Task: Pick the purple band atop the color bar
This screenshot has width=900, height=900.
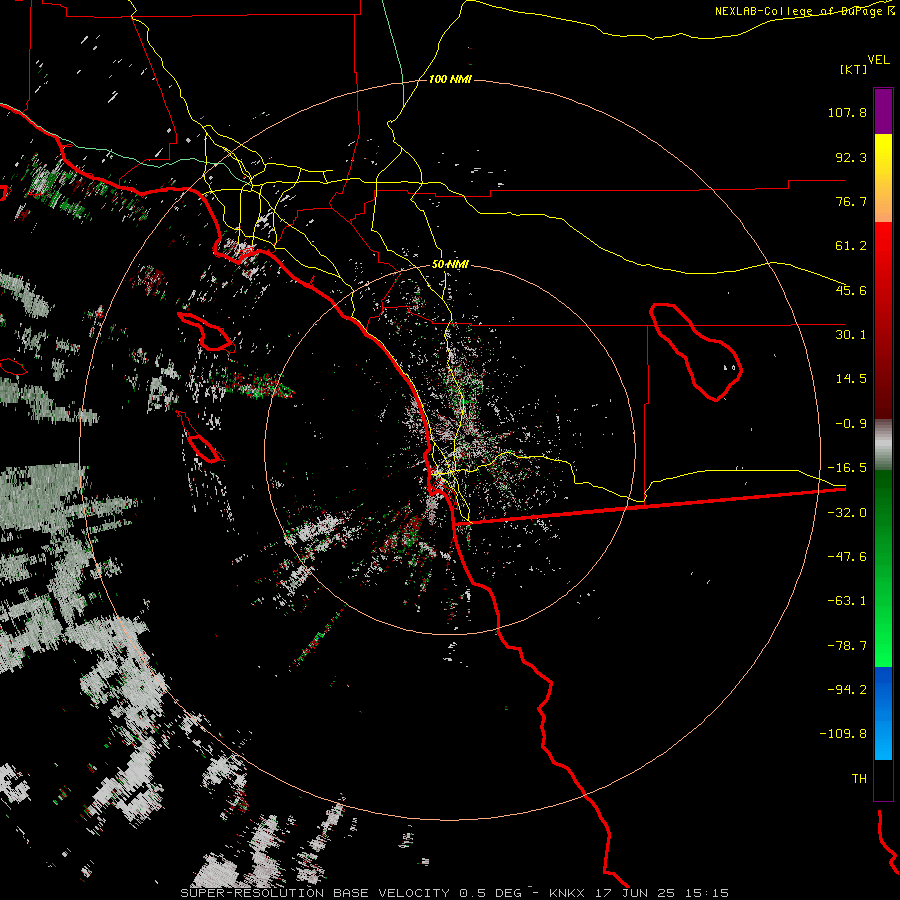Action: [x=883, y=111]
